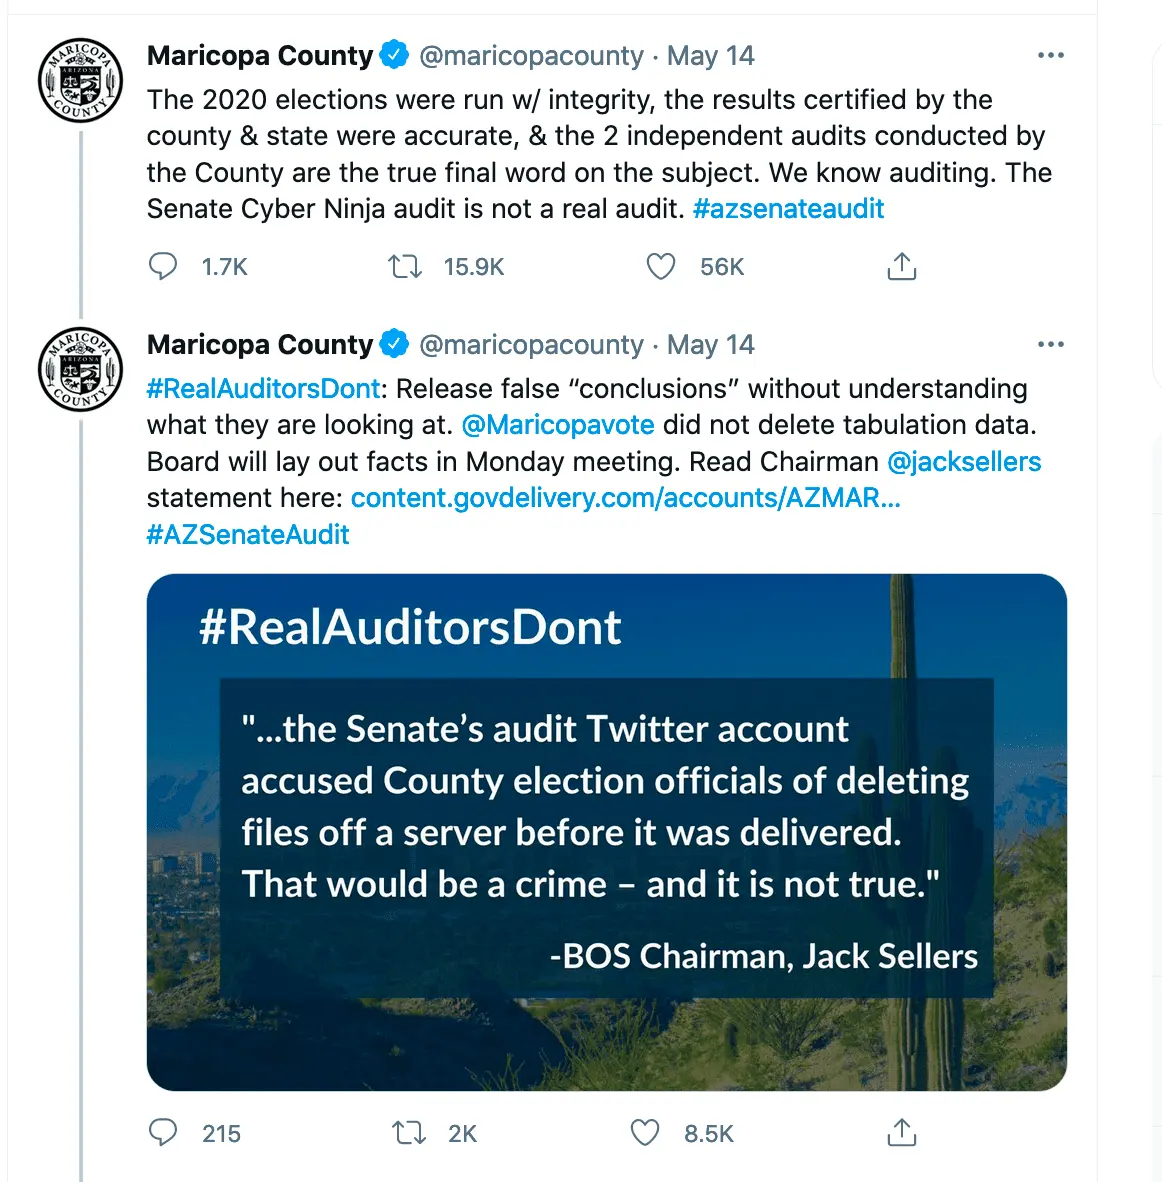Share the first tweet about 2020 elections

(901, 267)
